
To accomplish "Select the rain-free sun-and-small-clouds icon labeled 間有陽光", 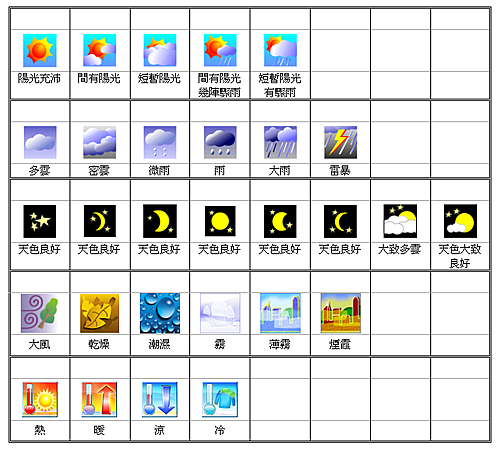I will coord(100,50).
